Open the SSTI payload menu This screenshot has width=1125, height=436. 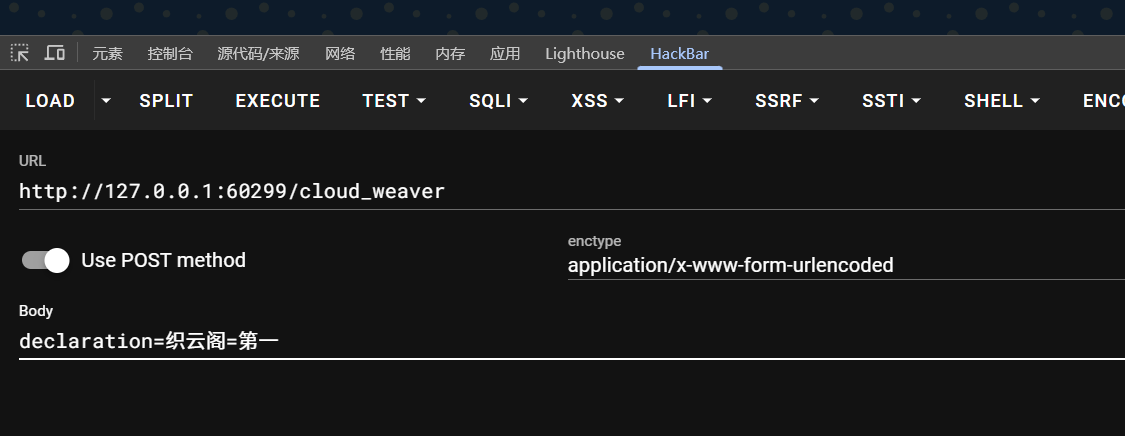pos(891,101)
